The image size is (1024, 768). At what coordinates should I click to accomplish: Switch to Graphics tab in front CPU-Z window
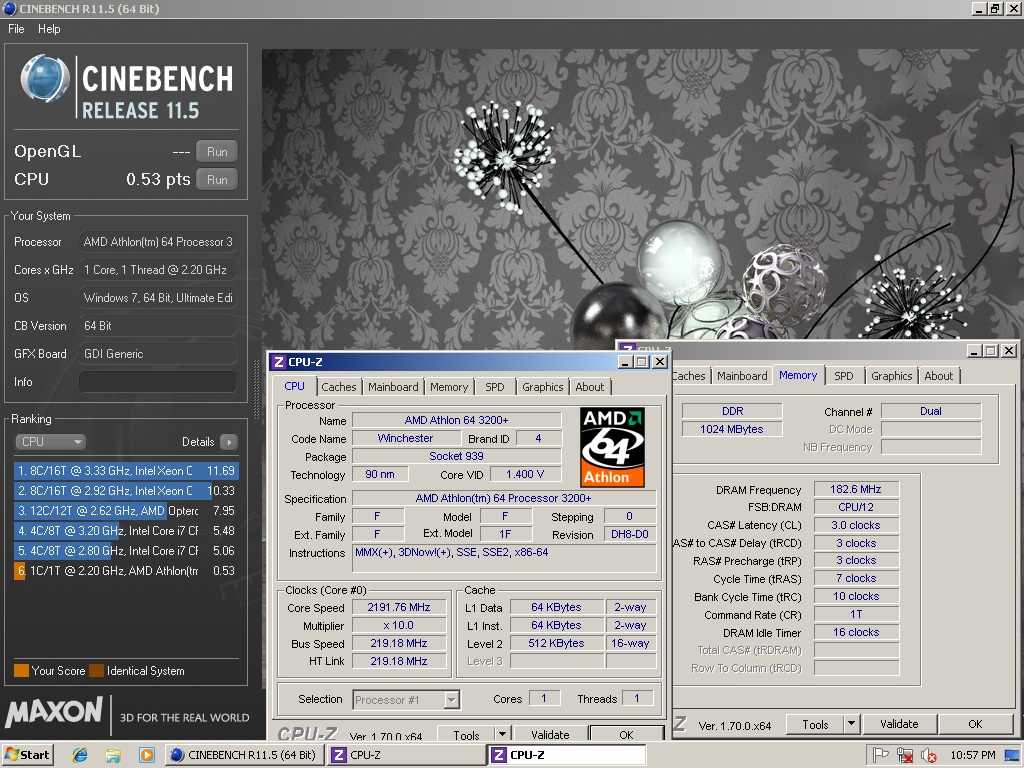tap(542, 387)
